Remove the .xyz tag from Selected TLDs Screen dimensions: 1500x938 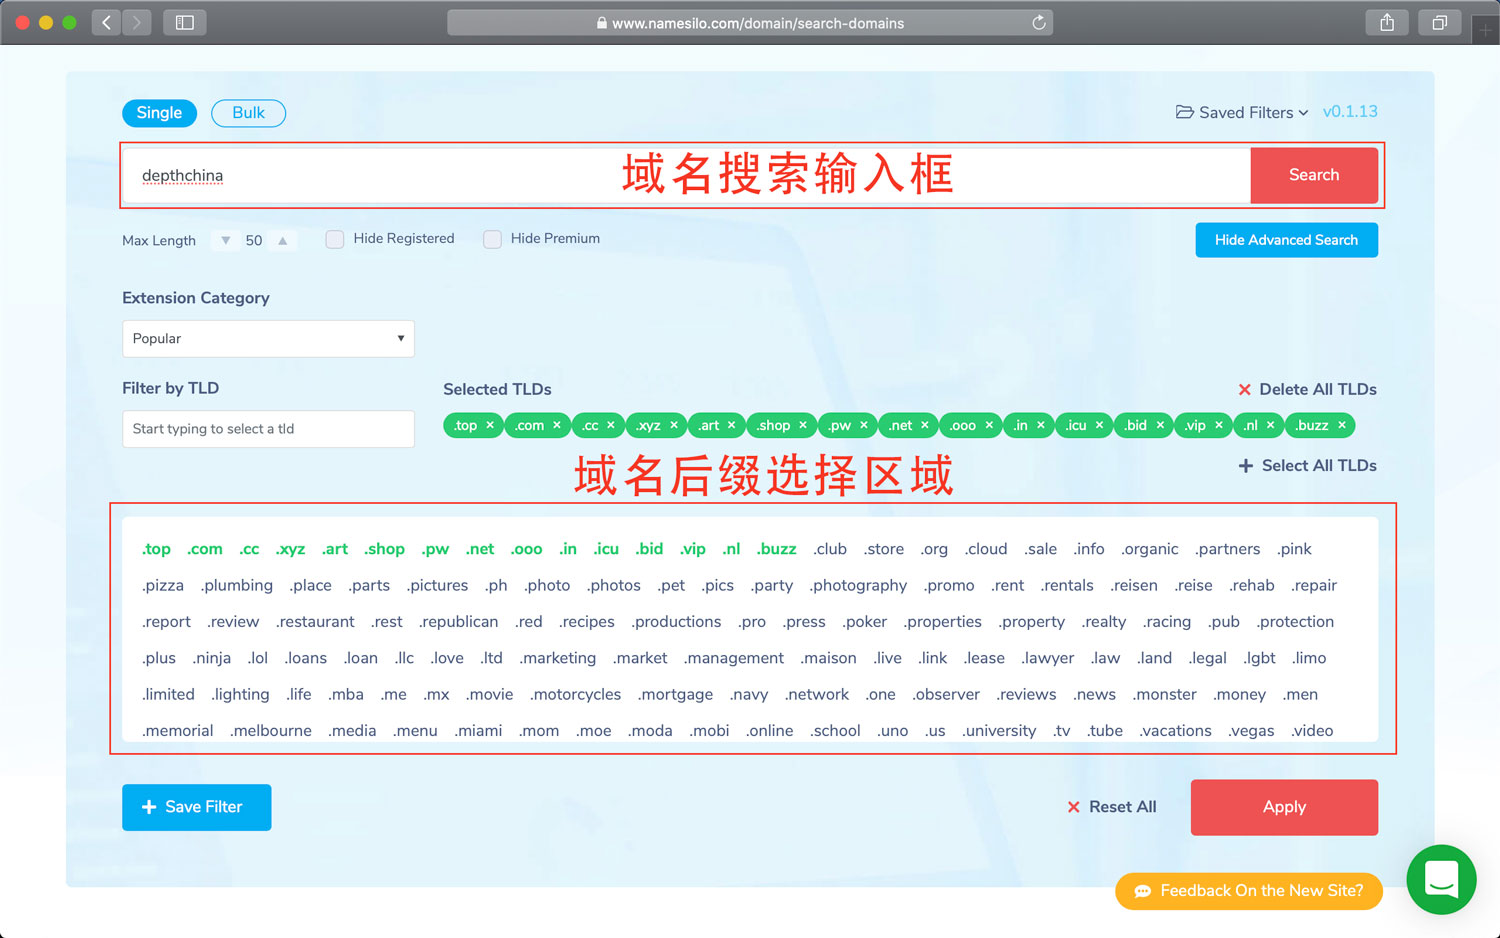pos(674,425)
